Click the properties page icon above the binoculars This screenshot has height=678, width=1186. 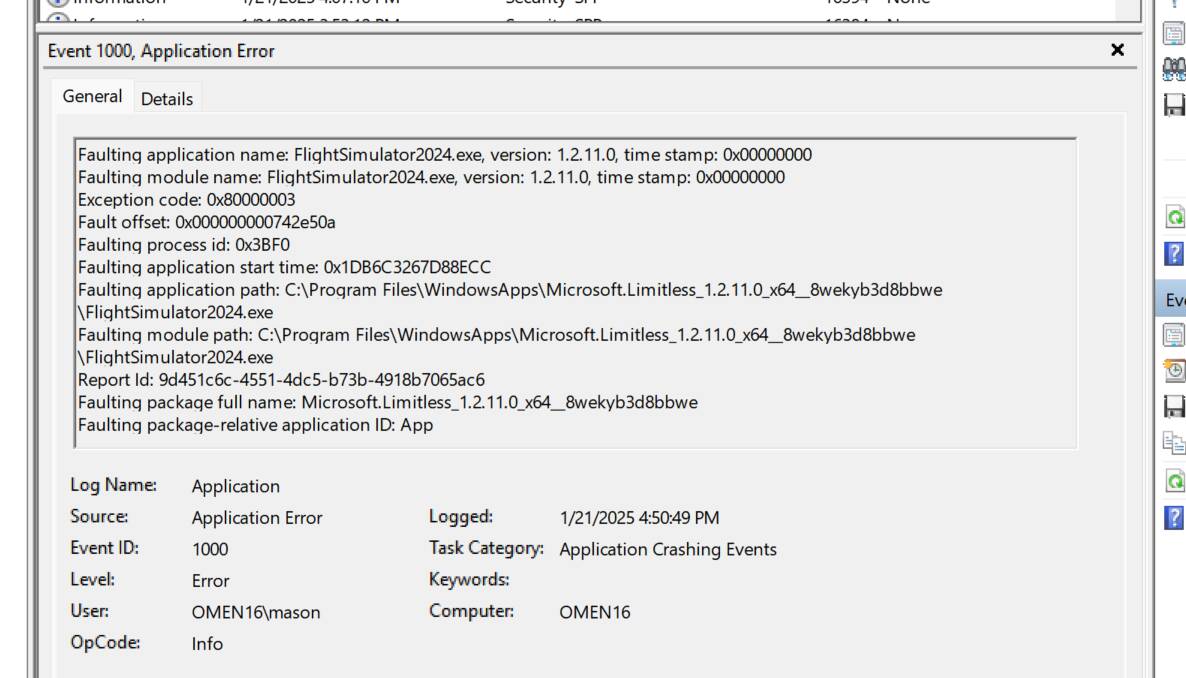(1174, 33)
